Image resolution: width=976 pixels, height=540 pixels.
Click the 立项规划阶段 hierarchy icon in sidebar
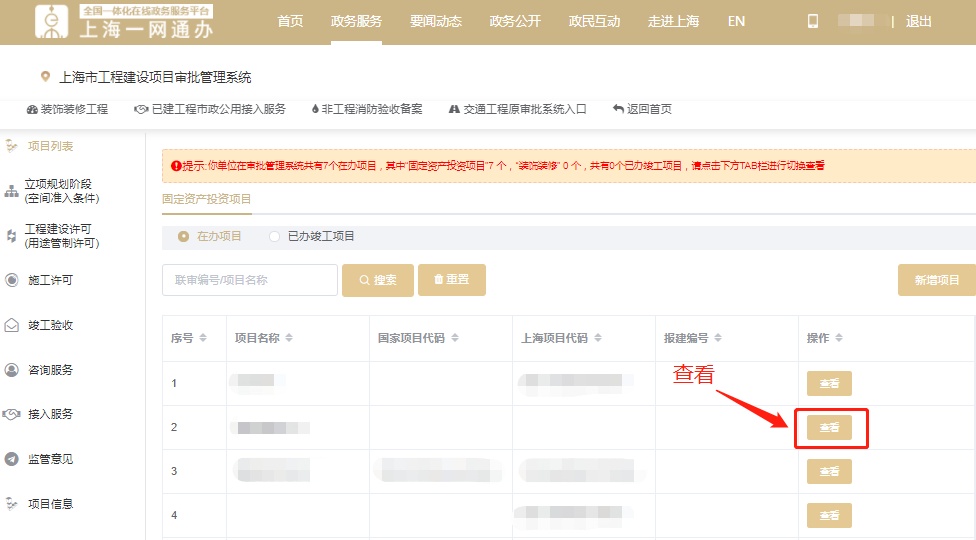tap(12, 191)
